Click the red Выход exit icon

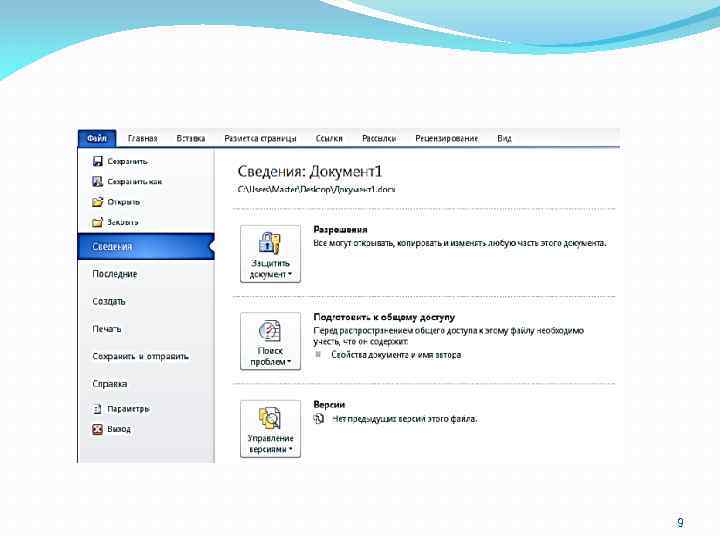tap(97, 429)
